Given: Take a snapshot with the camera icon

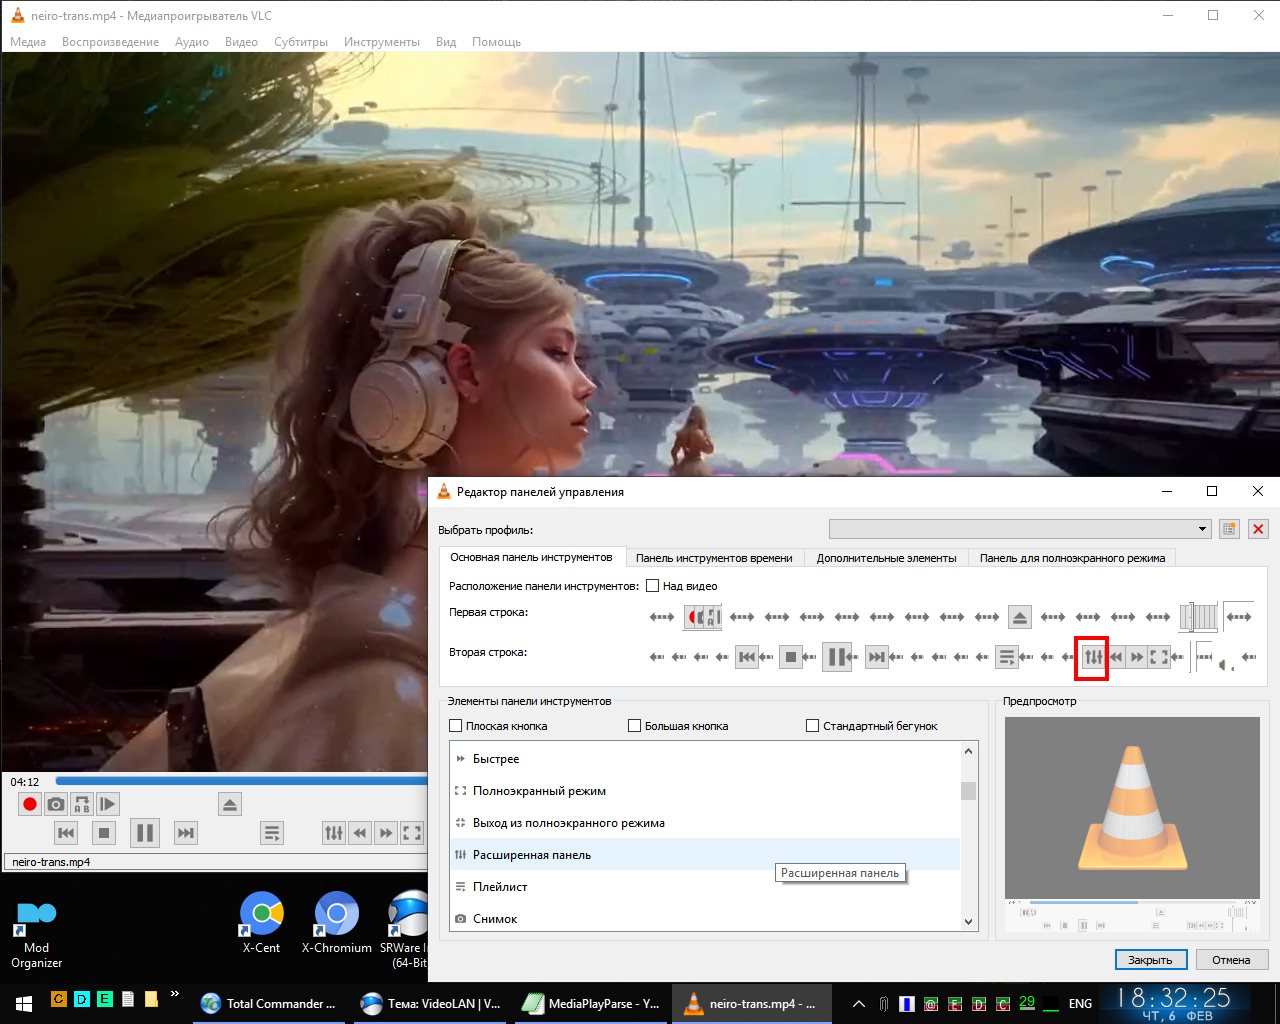Looking at the screenshot, I should pyautogui.click(x=56, y=804).
